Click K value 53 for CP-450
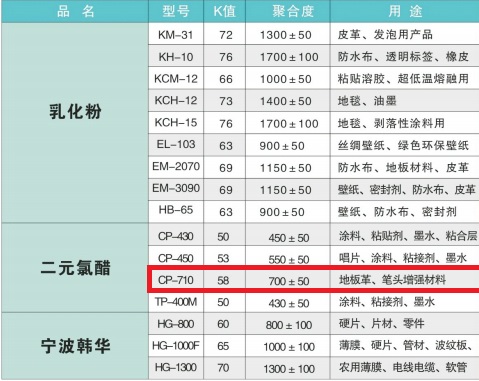 [223, 258]
